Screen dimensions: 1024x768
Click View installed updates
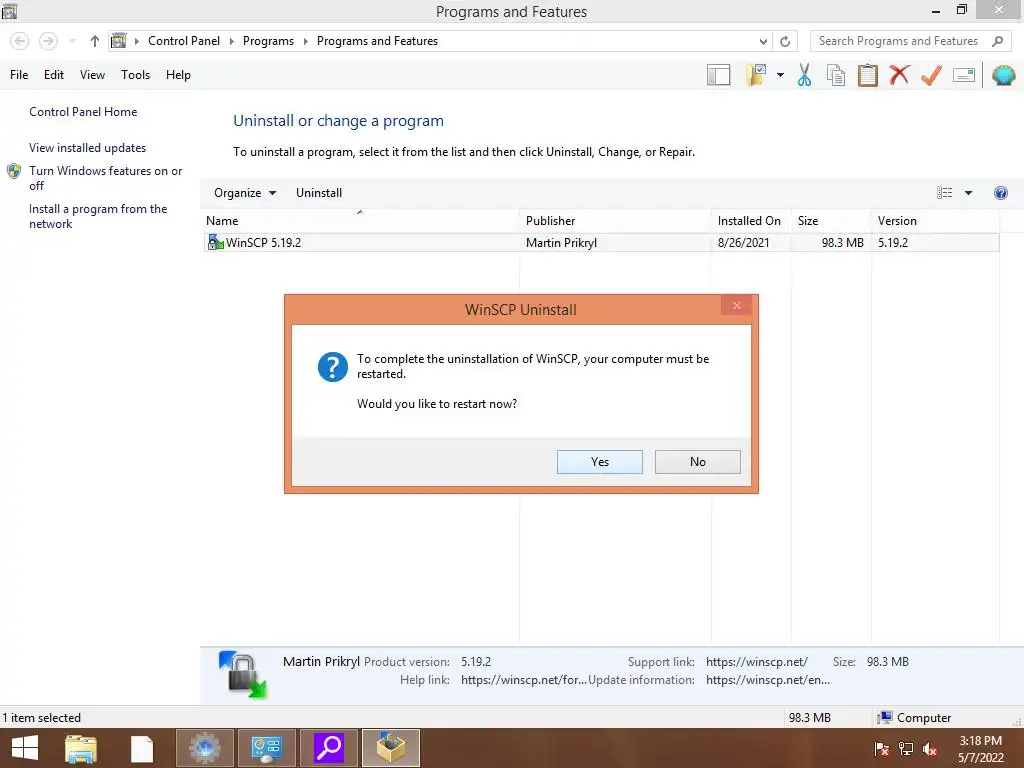[x=88, y=148]
